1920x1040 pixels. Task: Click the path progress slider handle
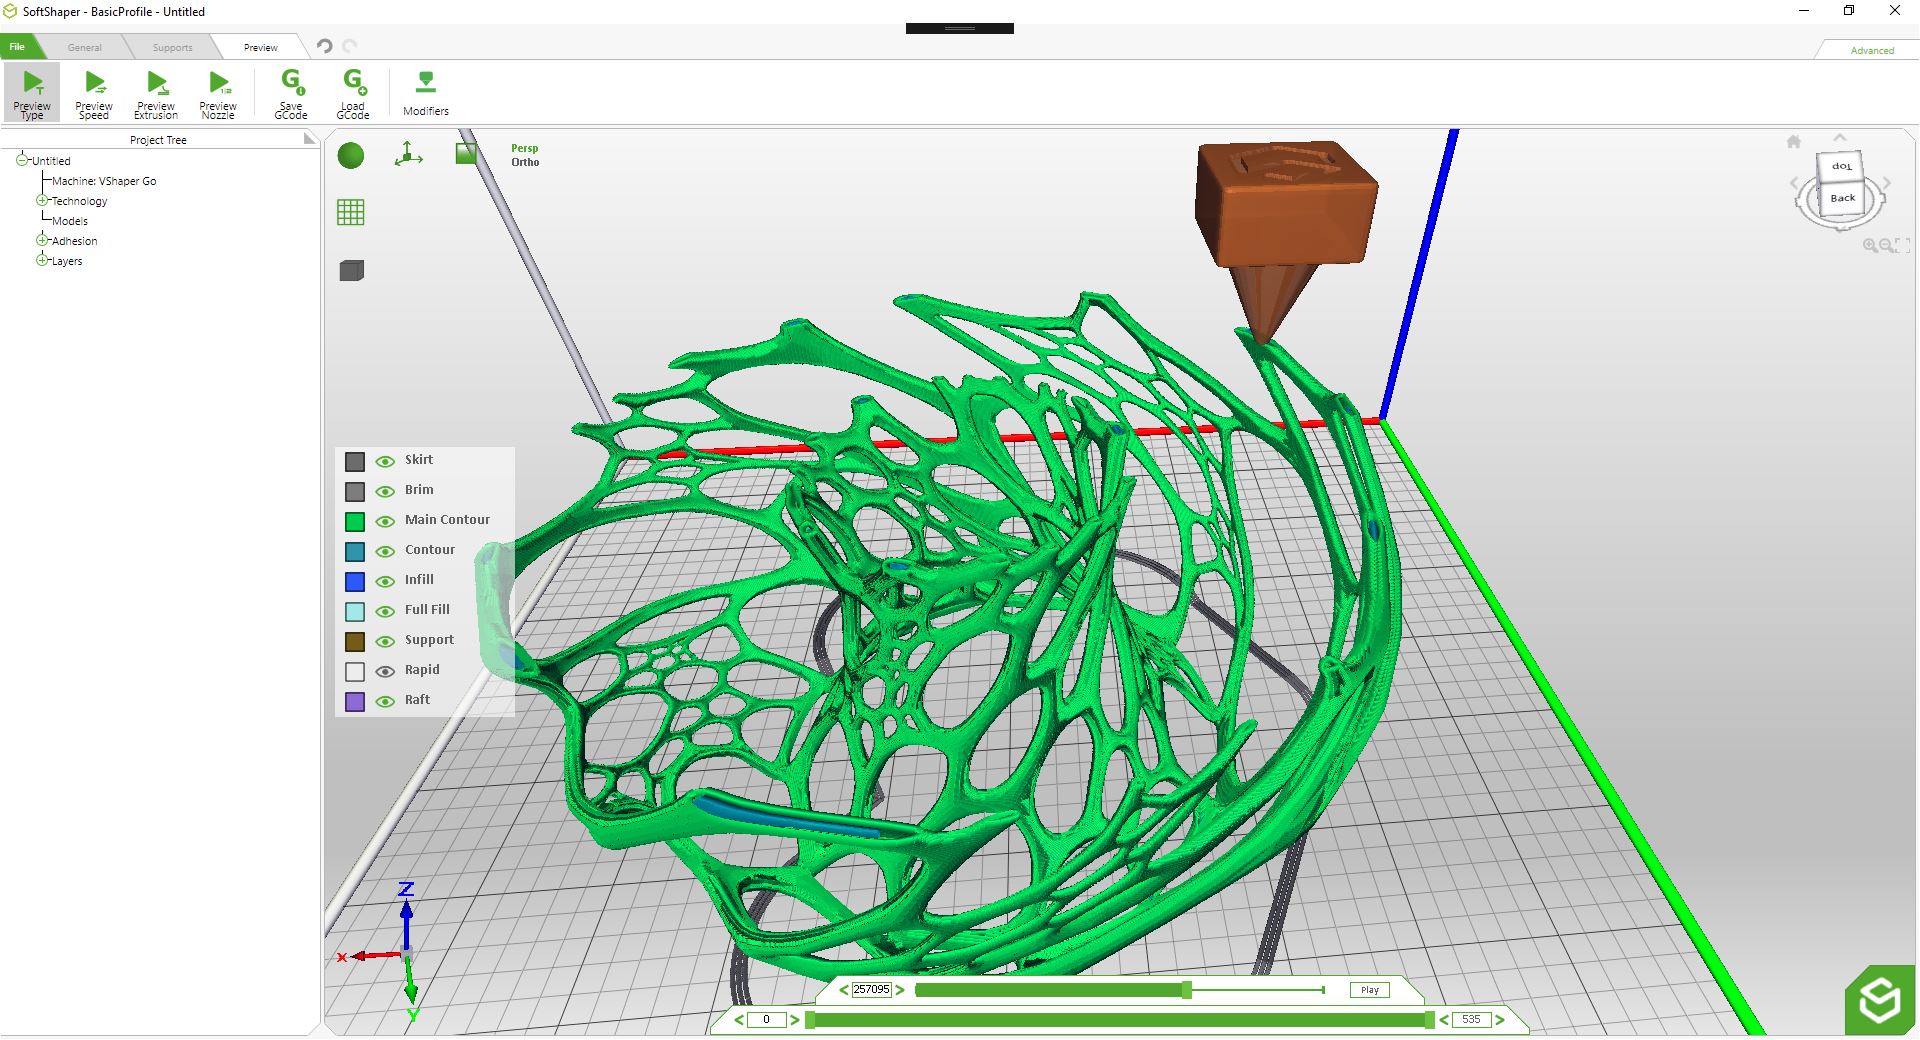(x=1187, y=990)
